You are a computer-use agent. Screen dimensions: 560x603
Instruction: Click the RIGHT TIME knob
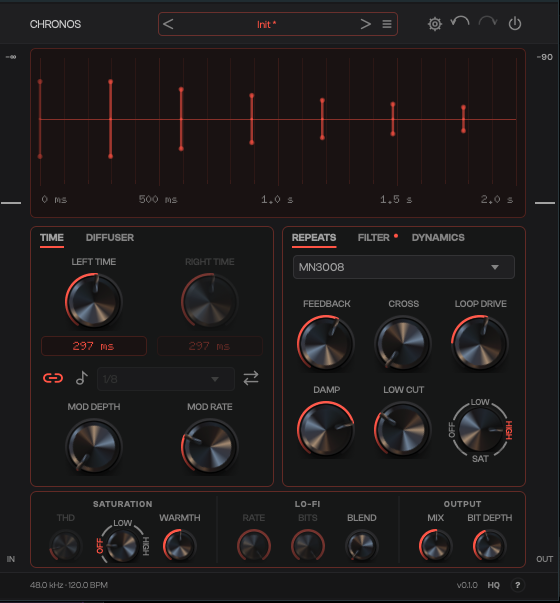point(210,301)
